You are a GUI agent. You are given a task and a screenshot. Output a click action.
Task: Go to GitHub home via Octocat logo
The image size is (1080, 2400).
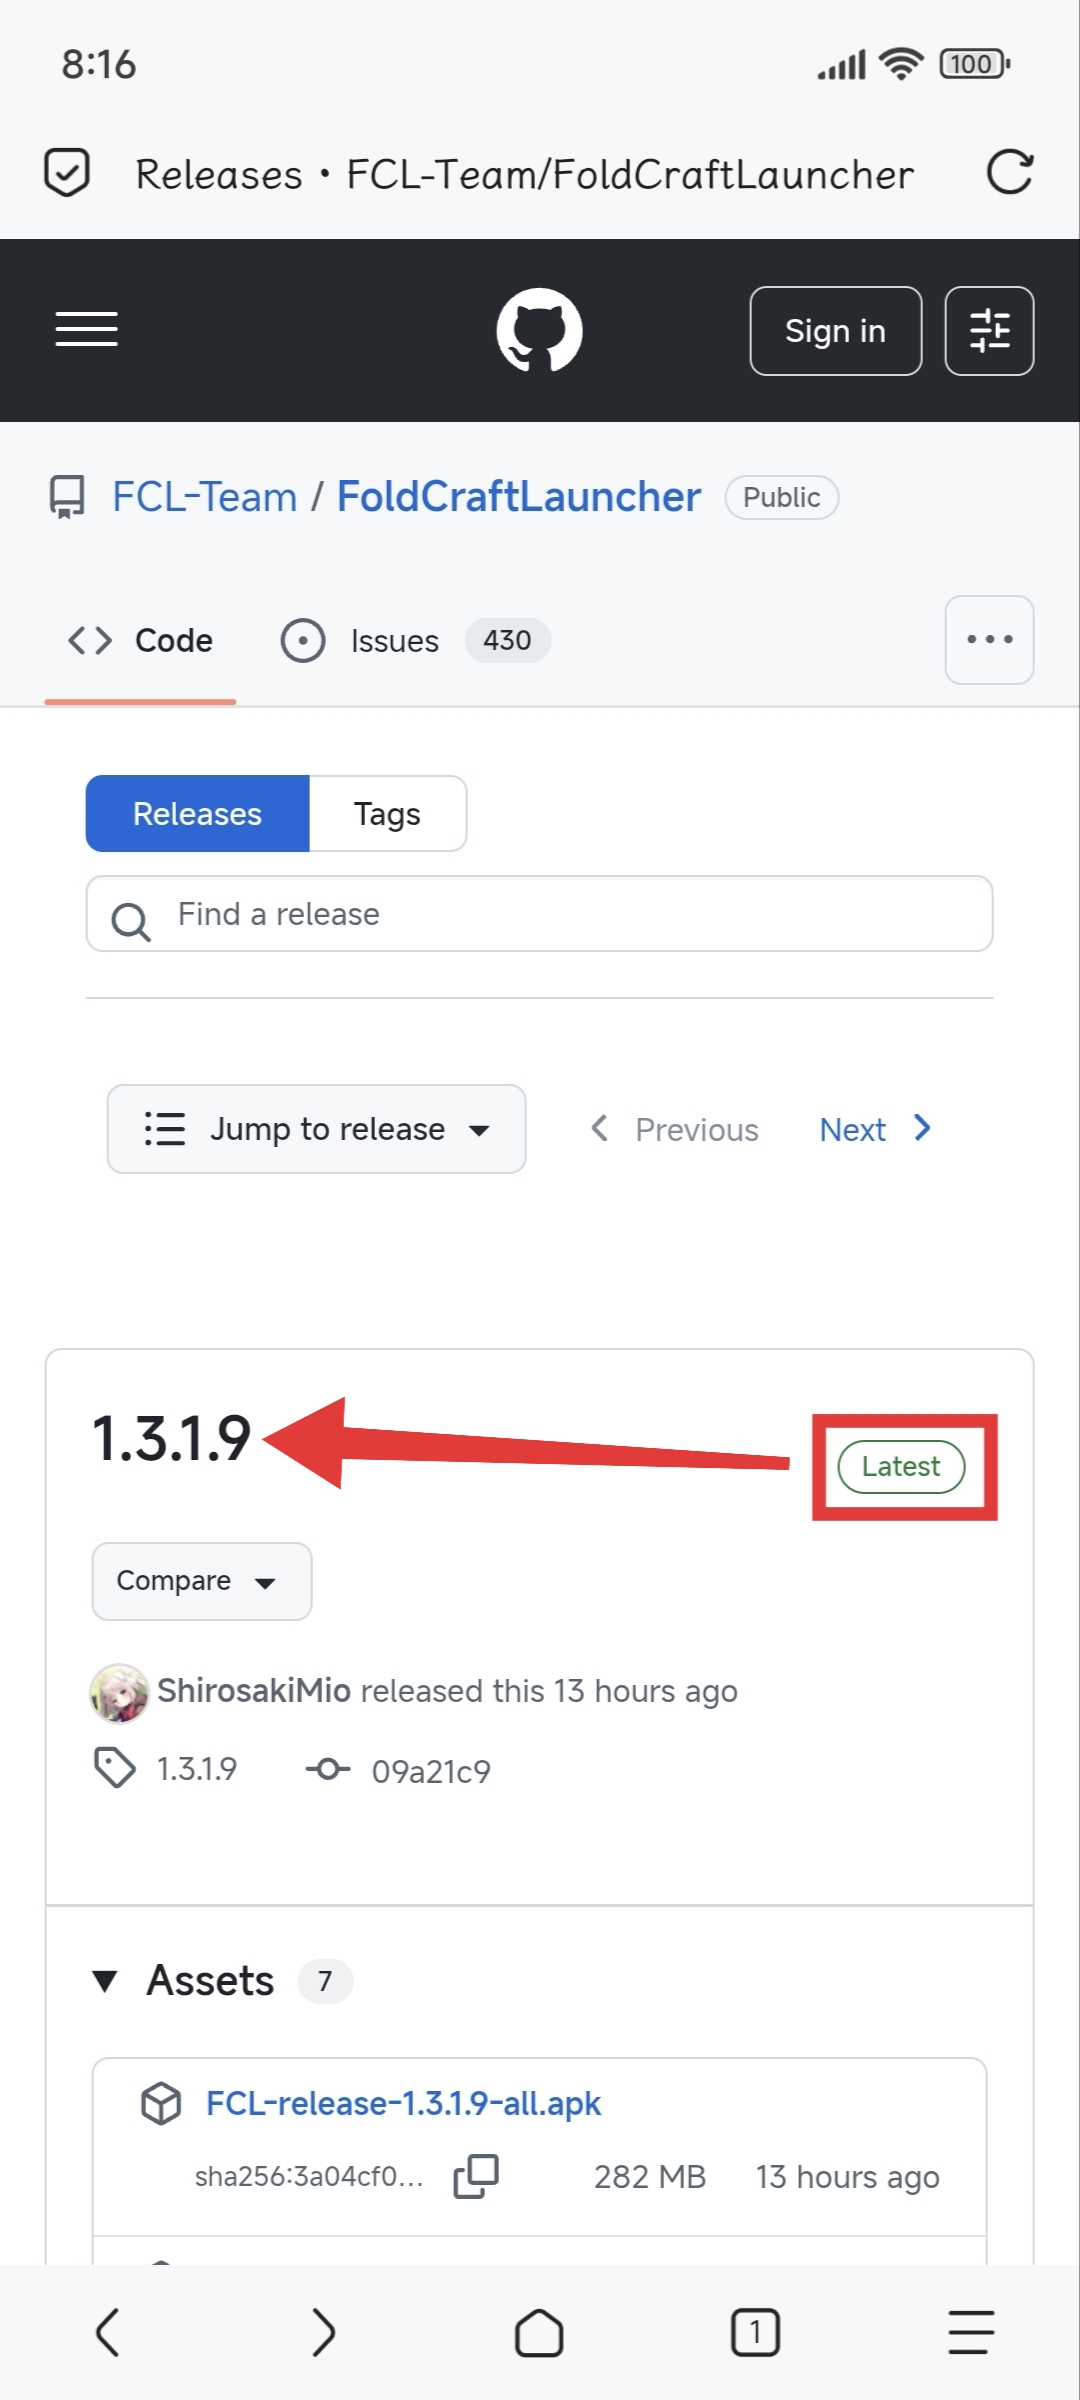[540, 330]
